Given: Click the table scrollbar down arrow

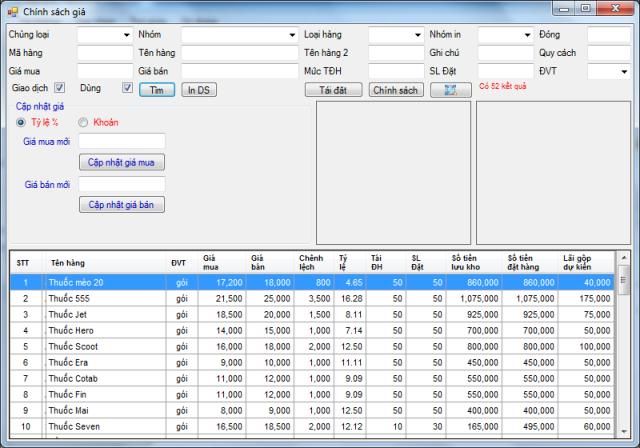Looking at the screenshot, I should [x=623, y=432].
